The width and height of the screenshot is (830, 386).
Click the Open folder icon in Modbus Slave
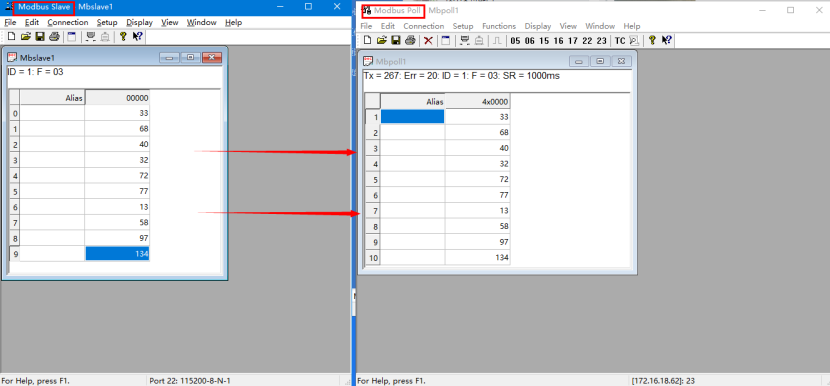(x=25, y=37)
